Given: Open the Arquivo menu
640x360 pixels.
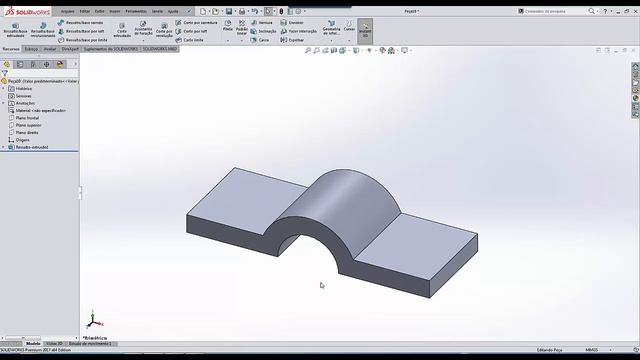Looking at the screenshot, I should coord(68,11).
